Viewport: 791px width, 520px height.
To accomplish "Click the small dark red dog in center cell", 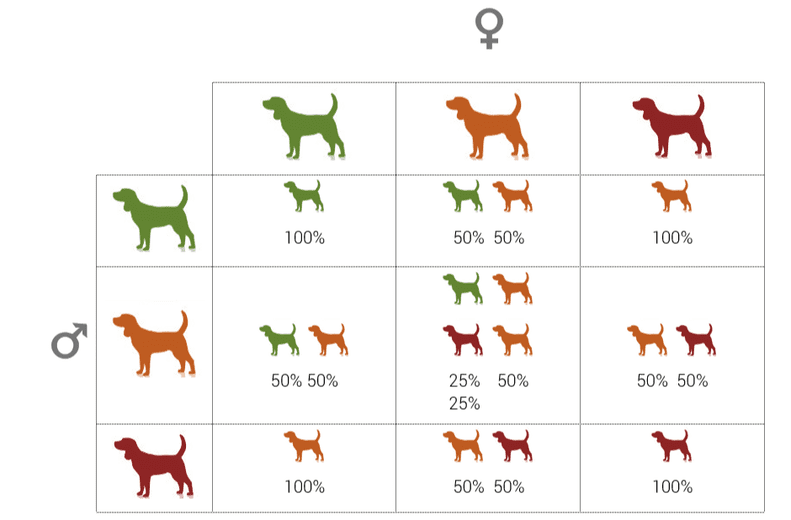I will click(463, 340).
